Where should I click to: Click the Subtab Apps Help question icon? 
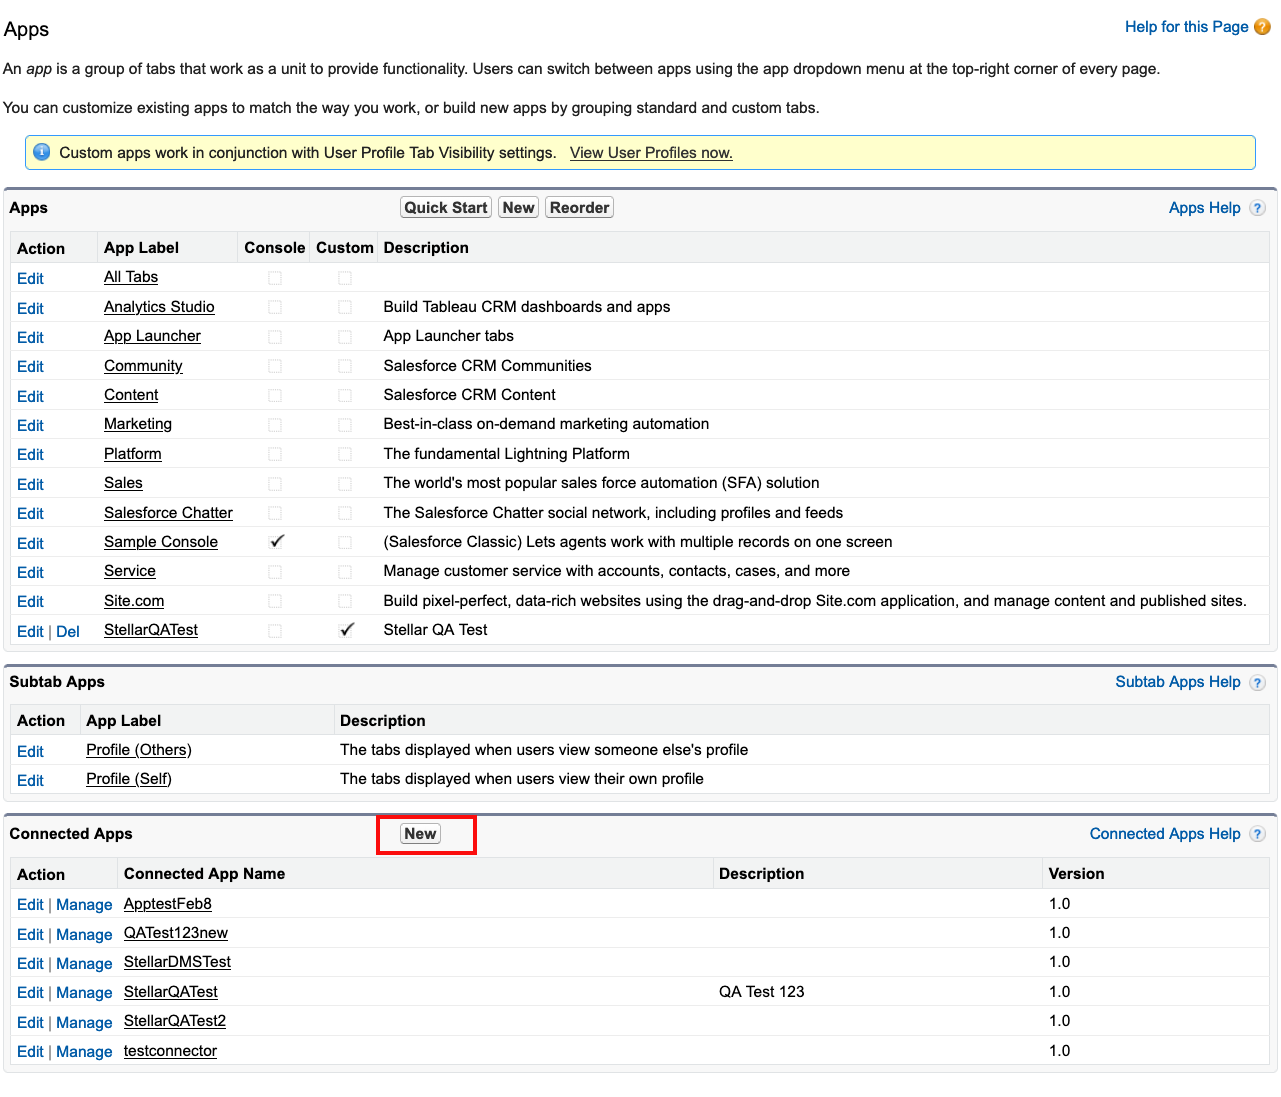click(1257, 682)
